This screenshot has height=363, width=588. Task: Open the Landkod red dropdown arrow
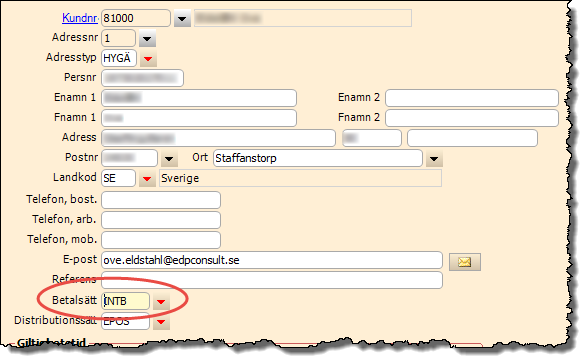[x=147, y=178]
